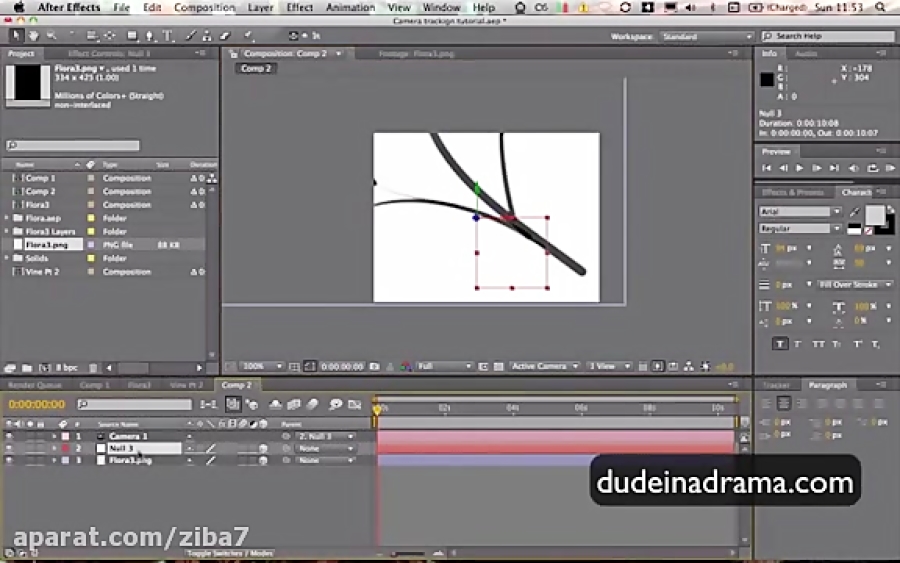This screenshot has width=900, height=563.
Task: Open the 1 View layout dropdown
Action: 609,366
